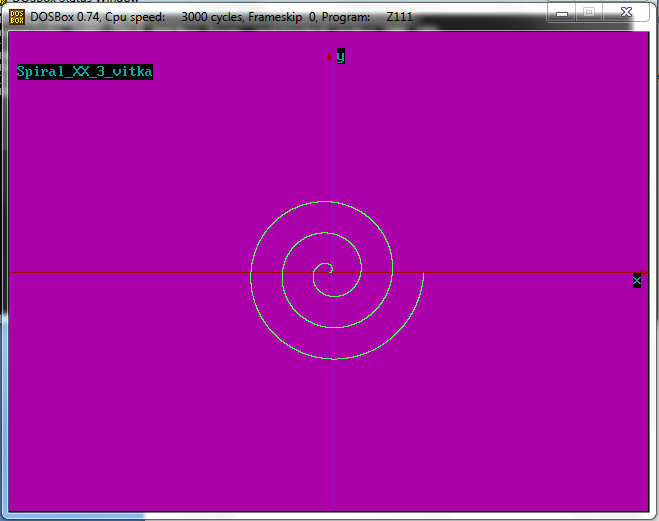The image size is (659, 521).
Task: Click the bottom point of the outer spiral turn
Action: pos(334,359)
